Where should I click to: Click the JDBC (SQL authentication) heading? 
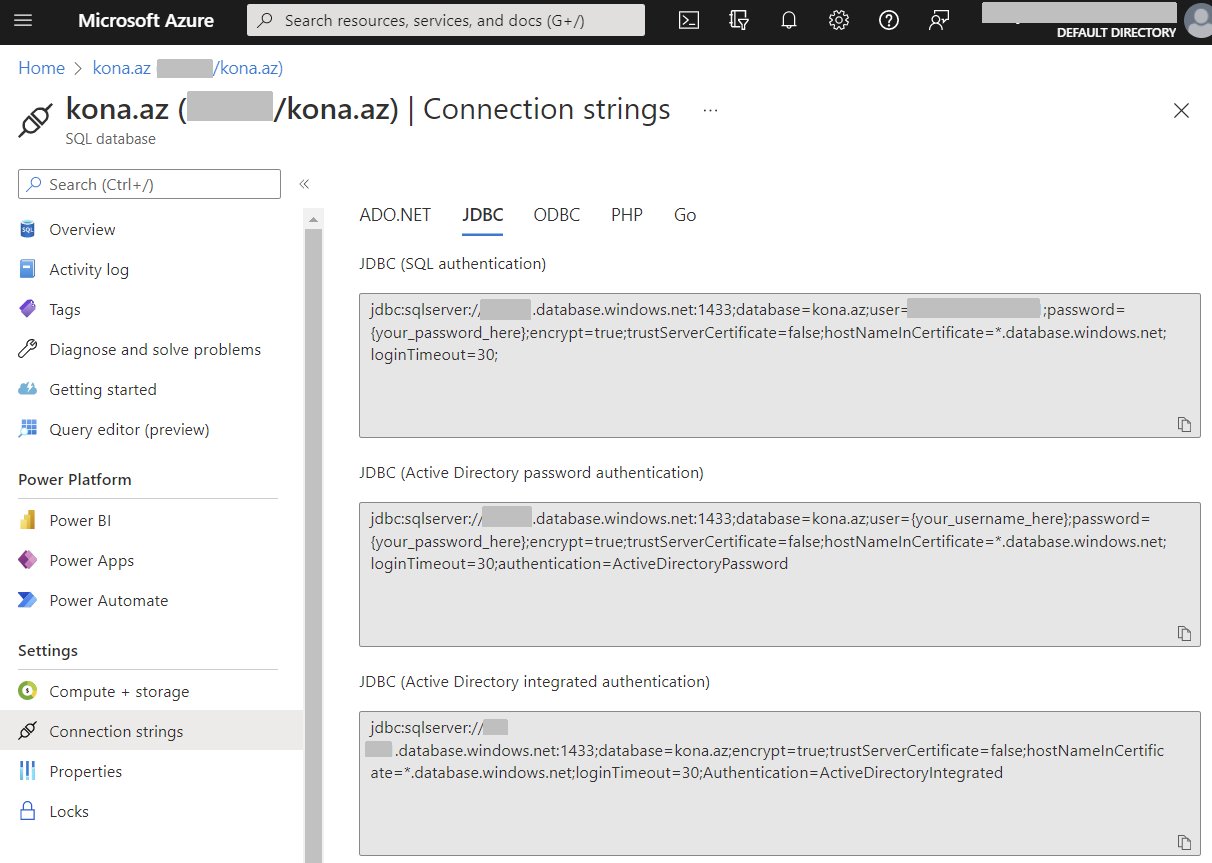(x=453, y=263)
